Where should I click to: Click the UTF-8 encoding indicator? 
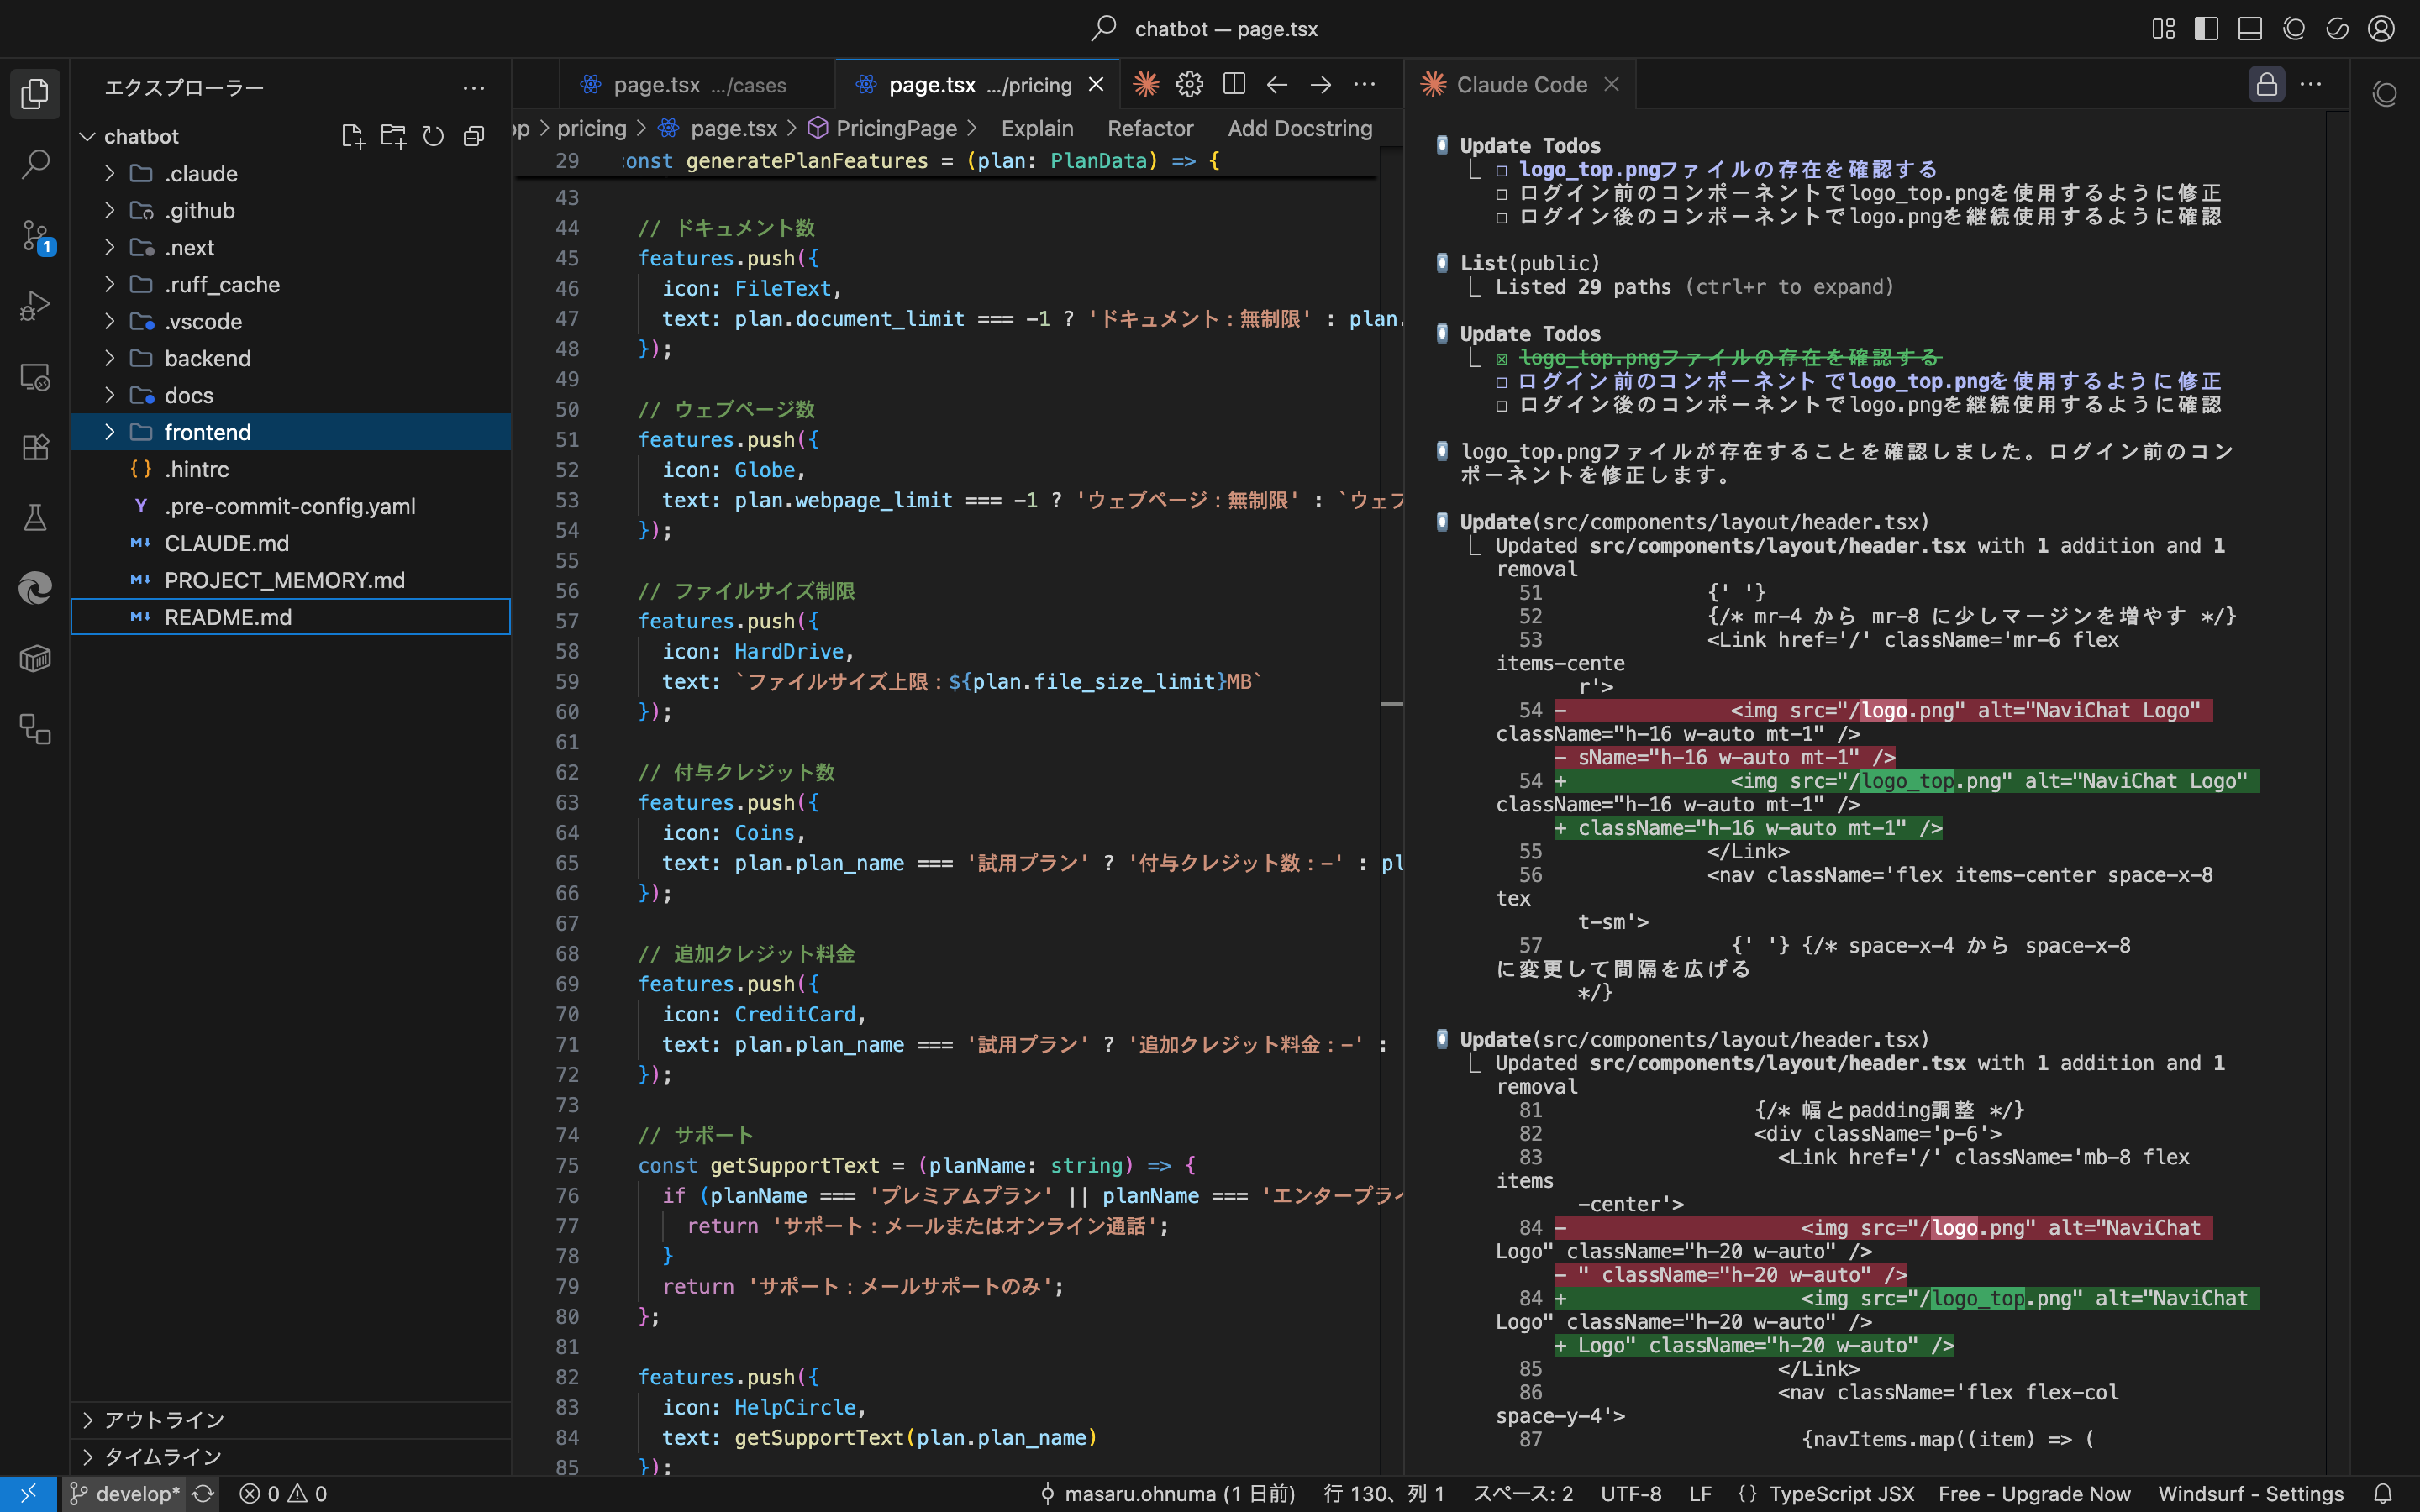click(x=1631, y=1494)
